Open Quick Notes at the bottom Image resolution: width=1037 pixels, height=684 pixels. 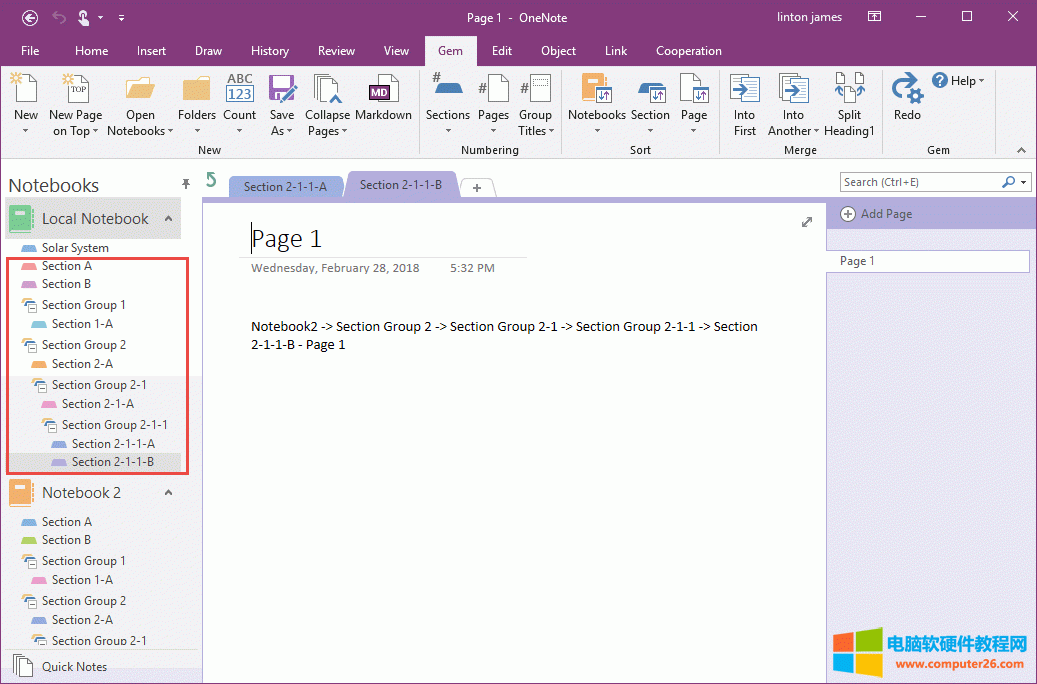tap(74, 666)
